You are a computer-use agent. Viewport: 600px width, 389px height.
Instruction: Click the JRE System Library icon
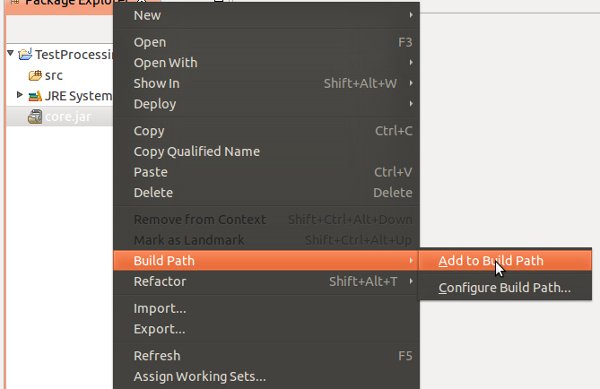point(35,96)
